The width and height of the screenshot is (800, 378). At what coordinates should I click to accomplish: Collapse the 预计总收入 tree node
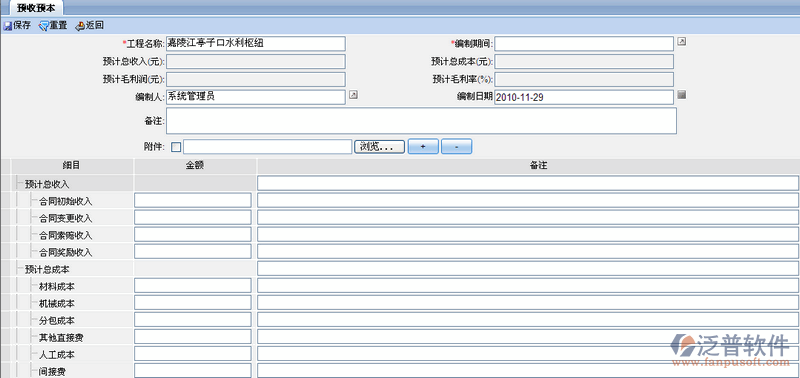(x=19, y=184)
